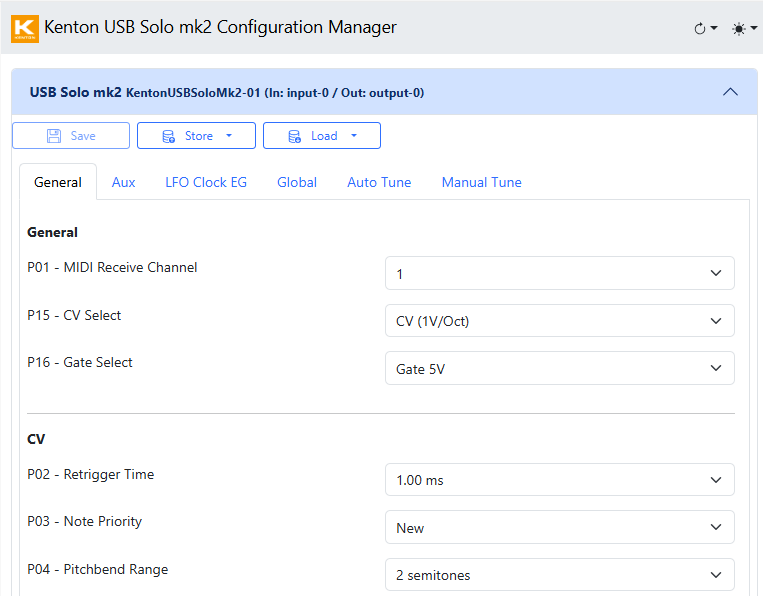Open the P03 Note Priority dropdown
The image size is (763, 596).
pos(559,527)
